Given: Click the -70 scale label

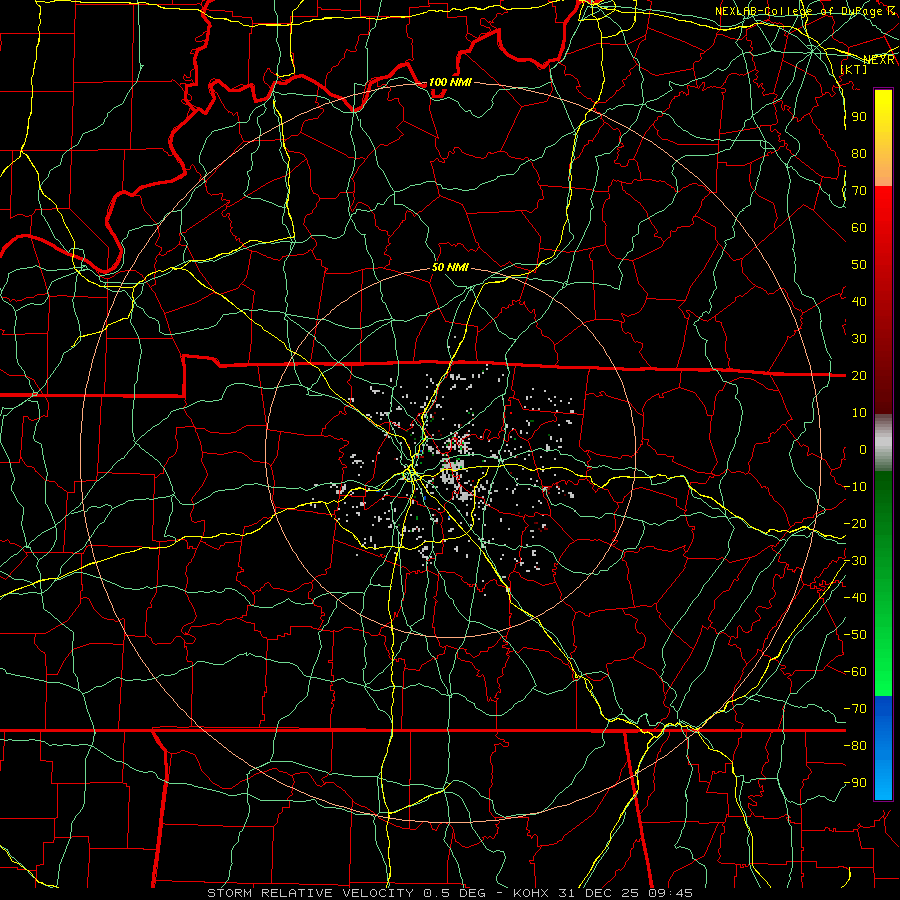Looking at the screenshot, I should (855, 708).
